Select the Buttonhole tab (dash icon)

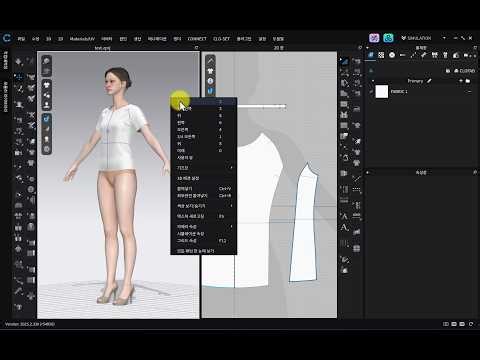coord(403,55)
